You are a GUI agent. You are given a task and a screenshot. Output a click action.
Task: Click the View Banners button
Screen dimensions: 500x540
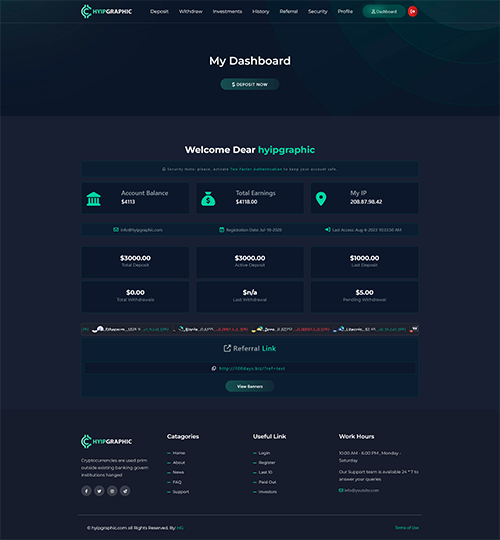pos(250,386)
